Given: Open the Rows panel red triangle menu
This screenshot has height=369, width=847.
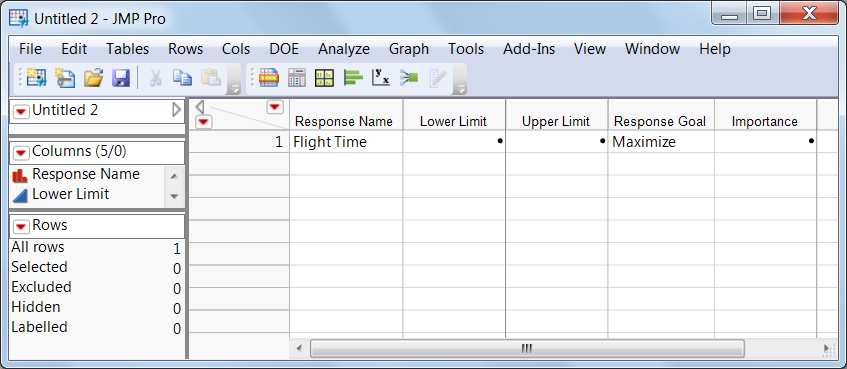Looking at the screenshot, I should click(x=21, y=226).
